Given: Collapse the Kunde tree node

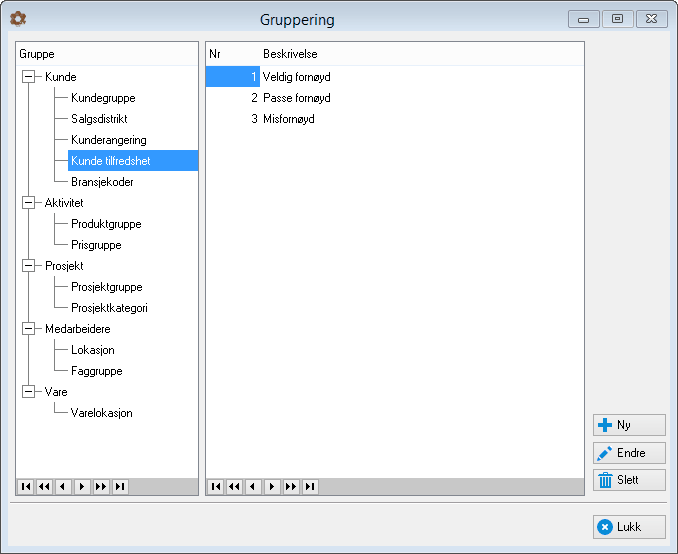Looking at the screenshot, I should click(x=29, y=77).
